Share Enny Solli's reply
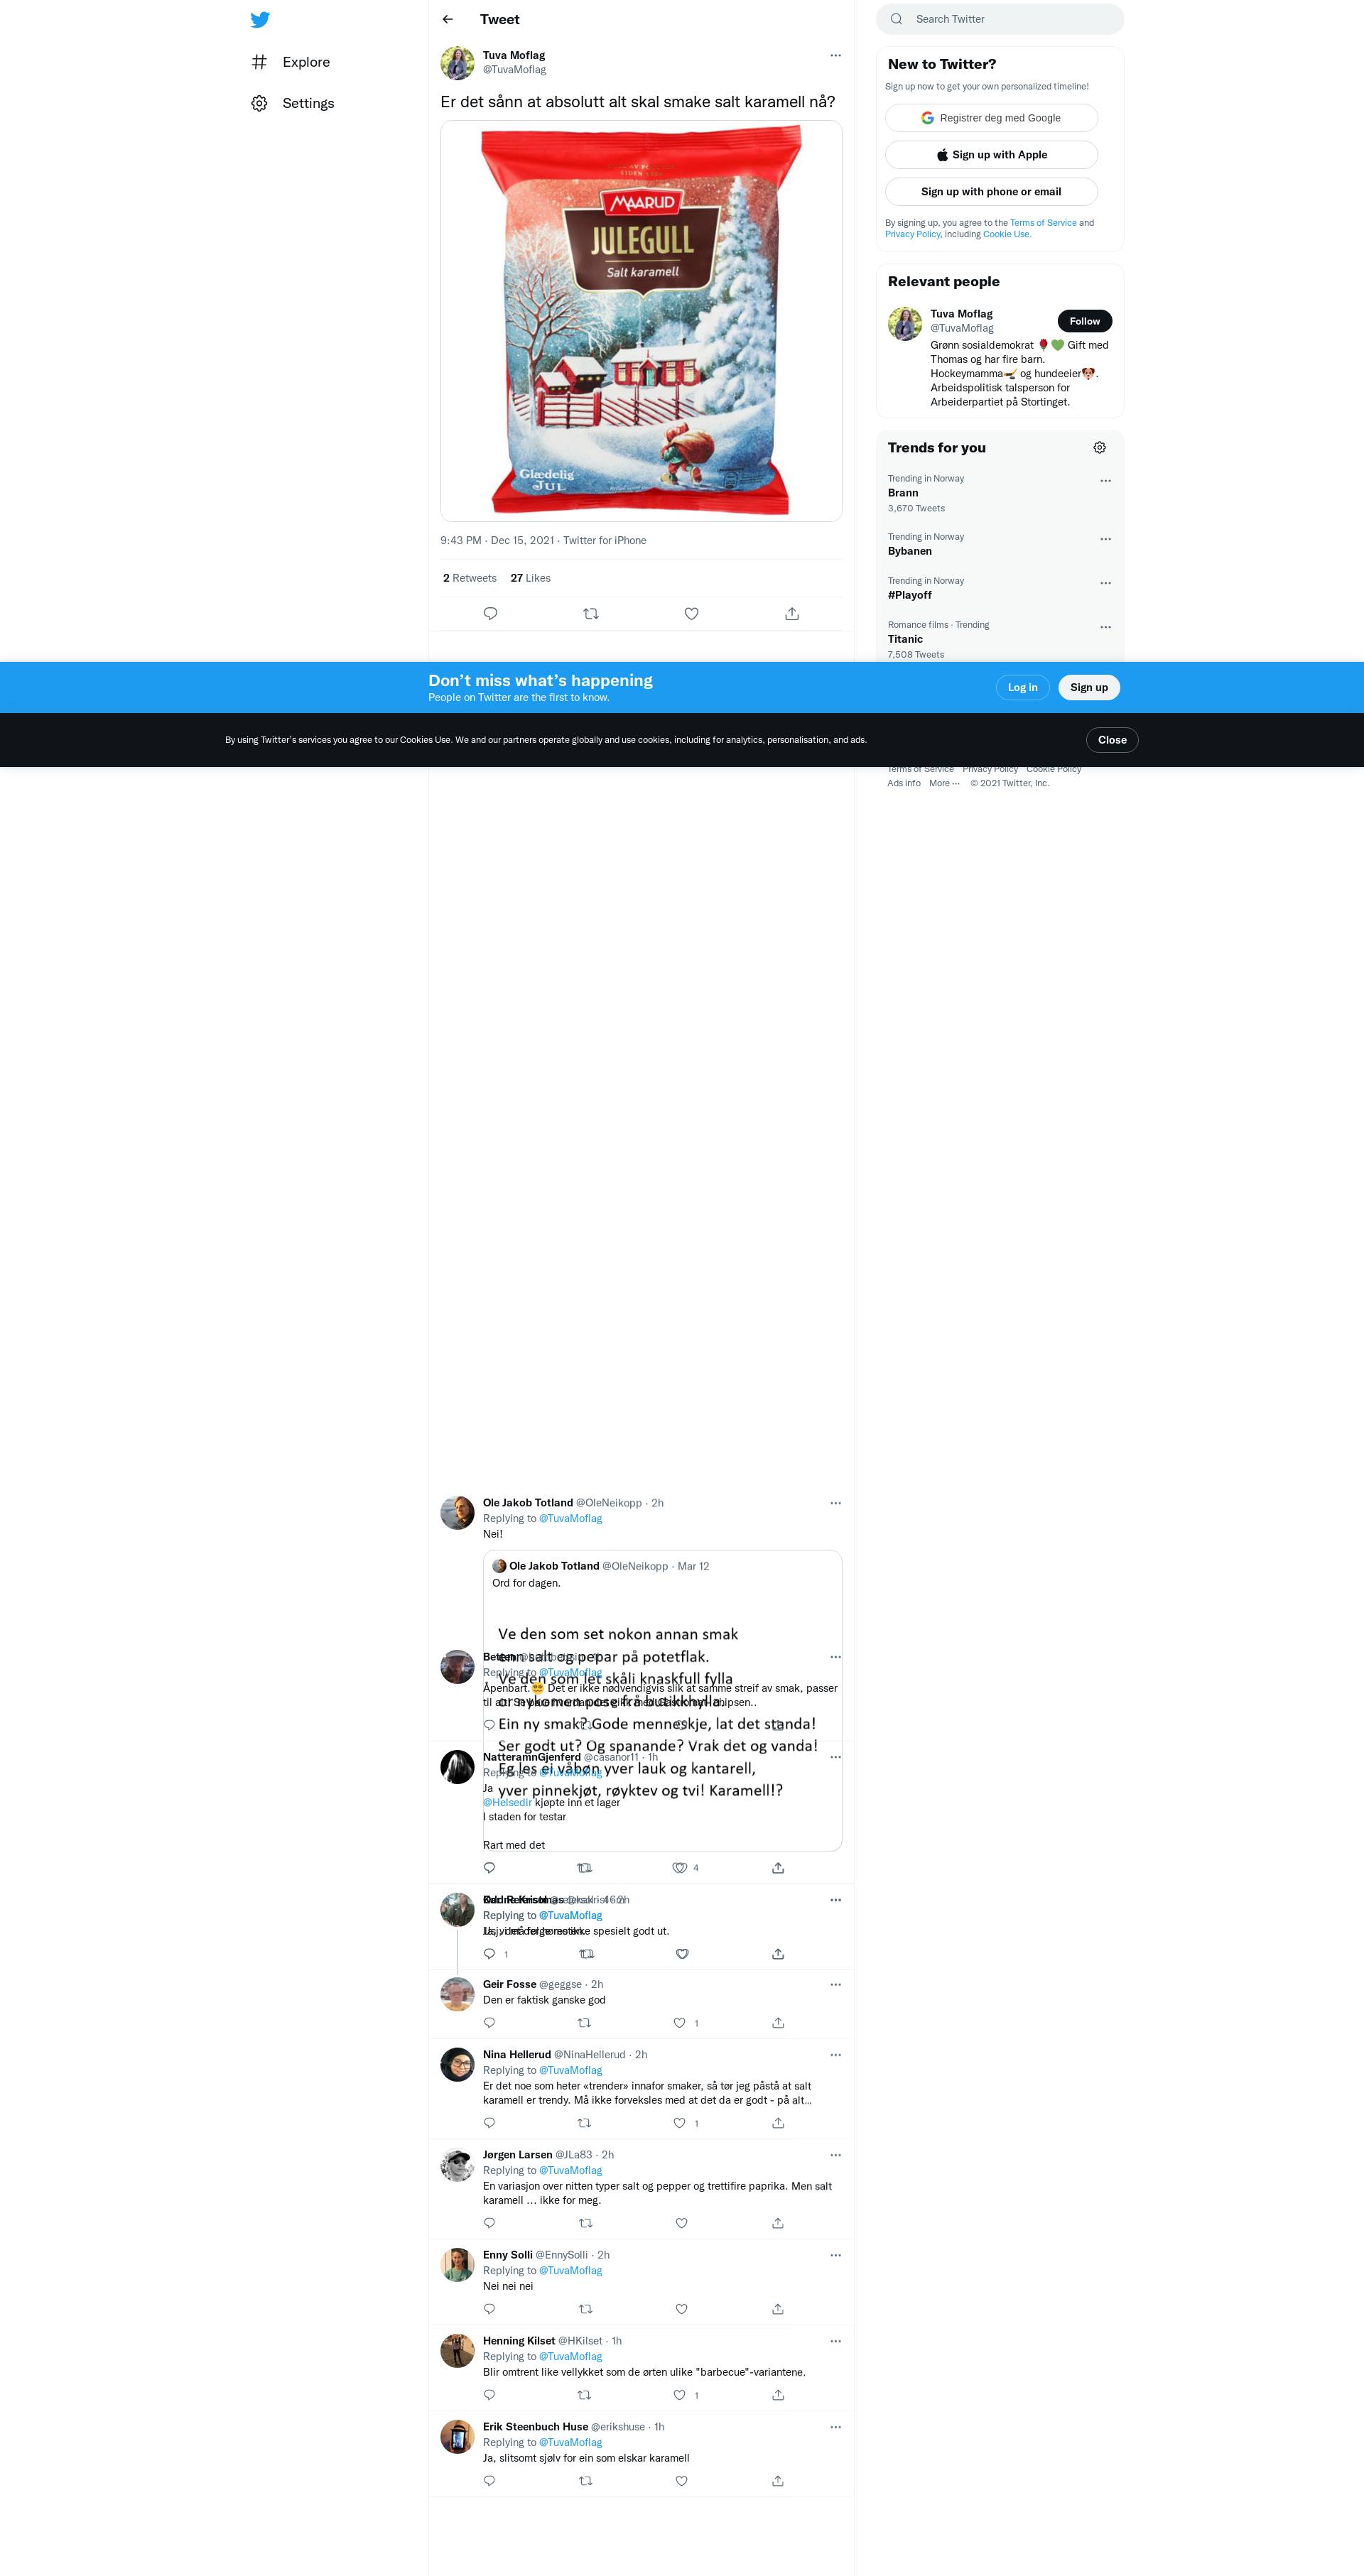Viewport: 1364px width, 2576px height. 778,2309
